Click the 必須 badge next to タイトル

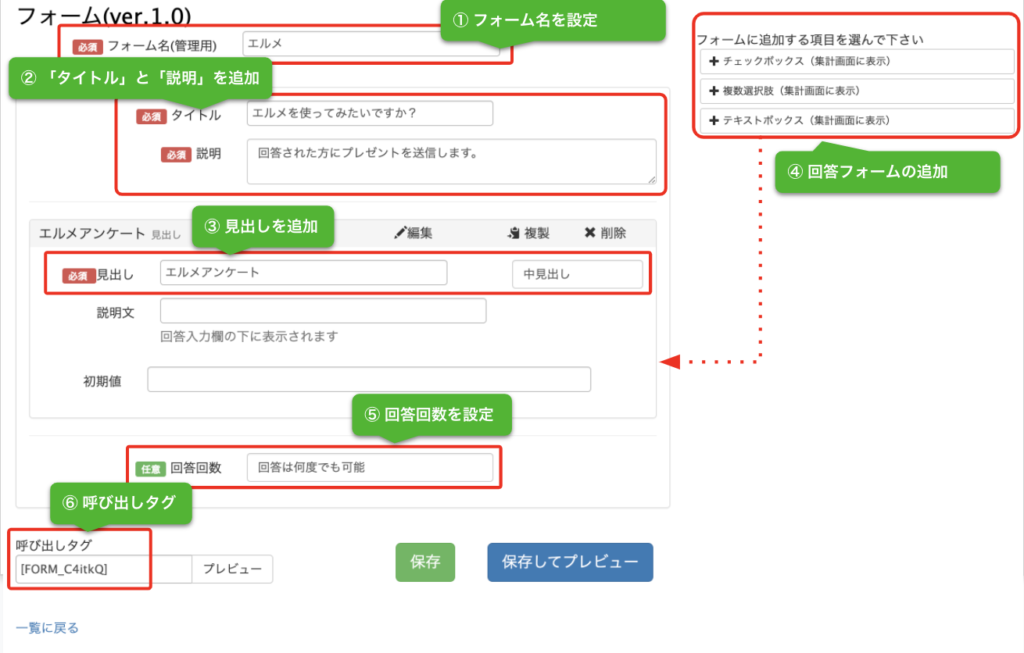[151, 116]
